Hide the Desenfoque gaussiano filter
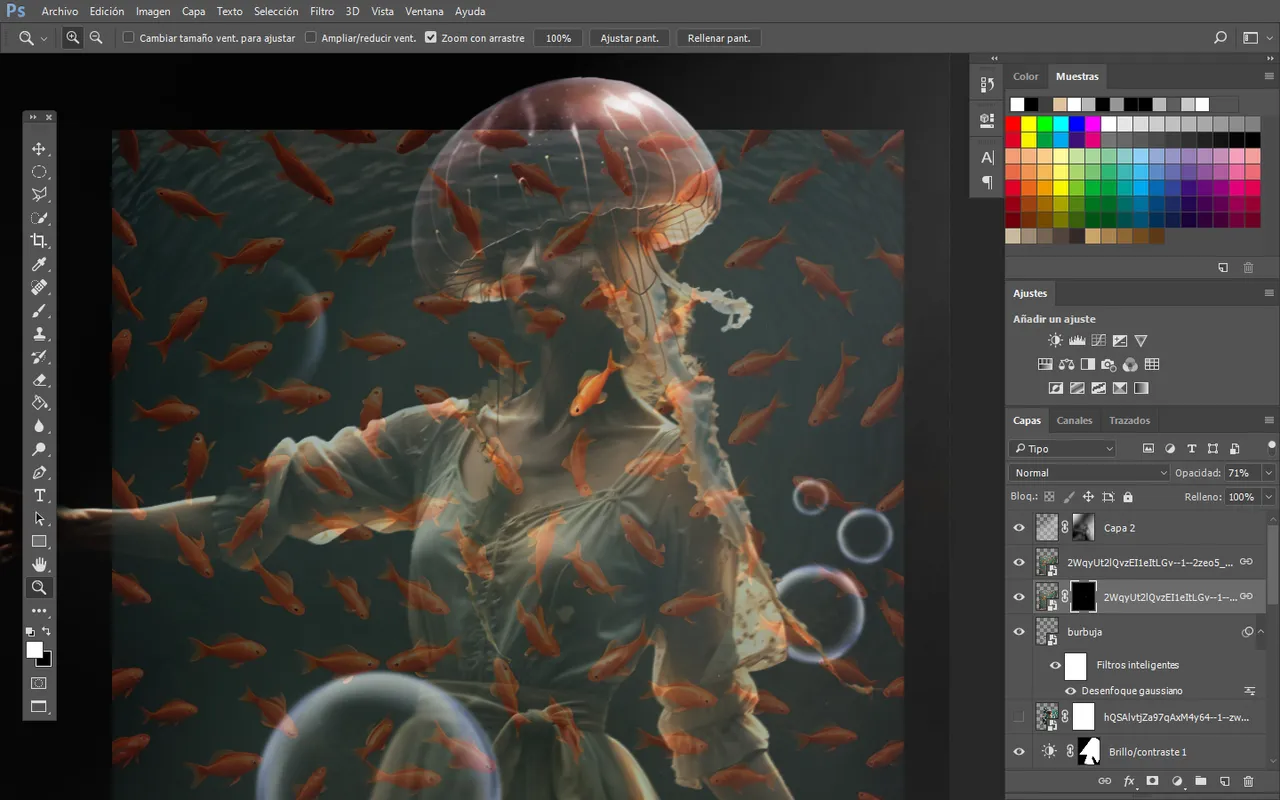 (1071, 691)
